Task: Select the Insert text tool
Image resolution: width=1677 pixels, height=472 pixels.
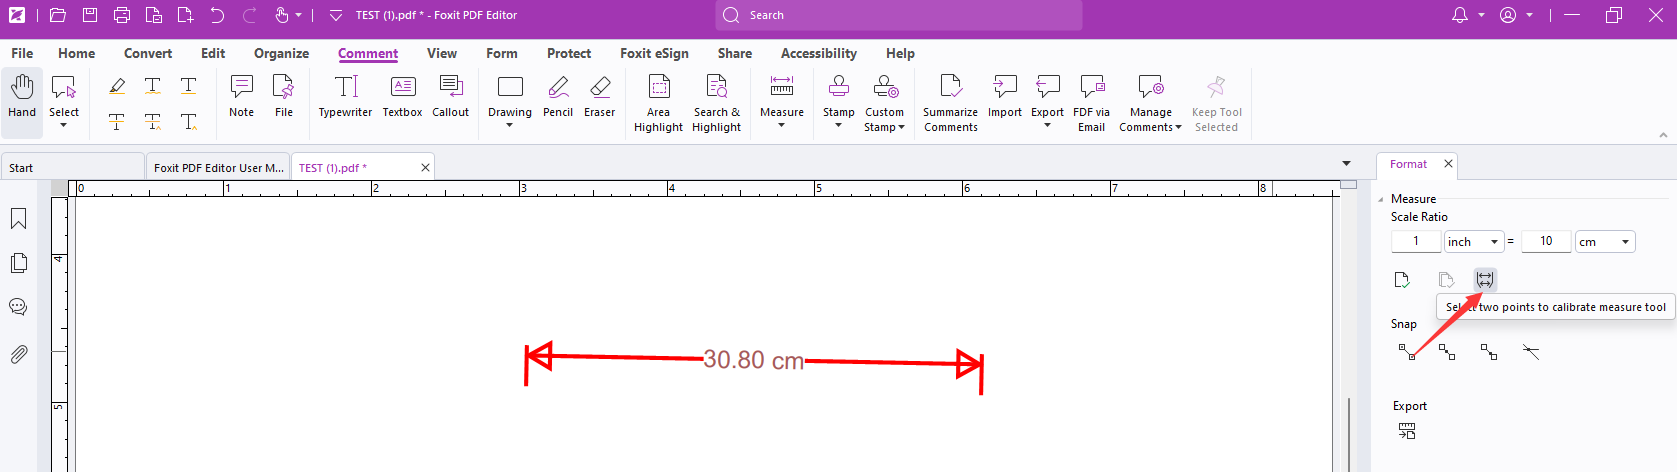Action: [189, 122]
